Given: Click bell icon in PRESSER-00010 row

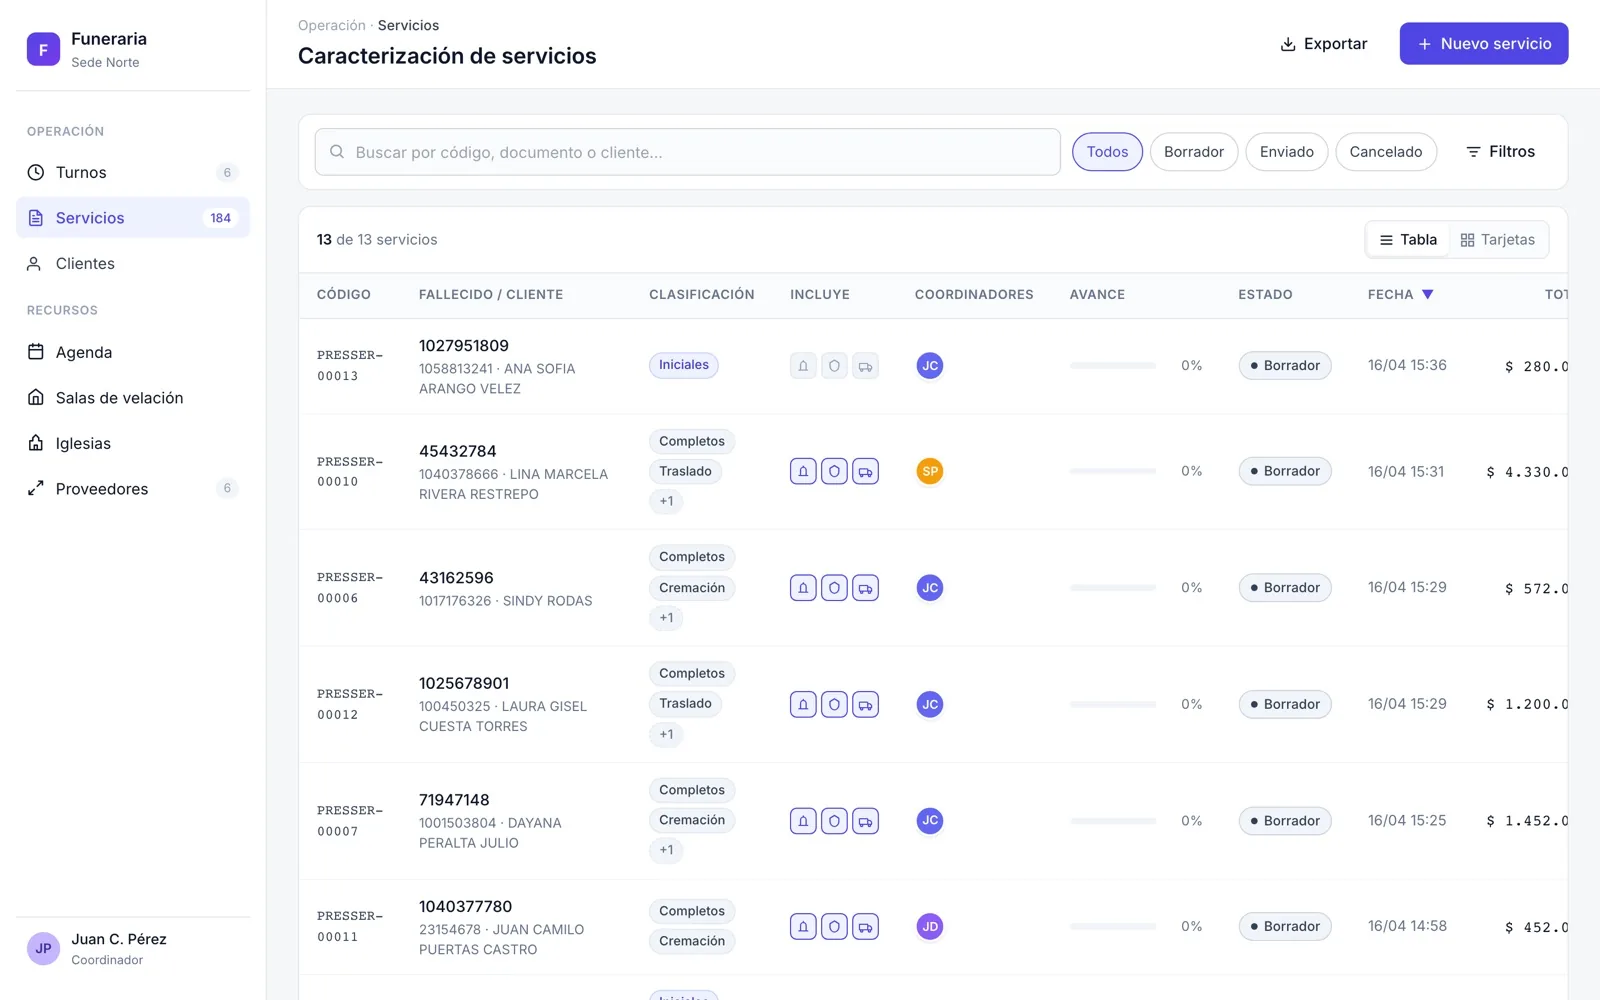Looking at the screenshot, I should 803,471.
